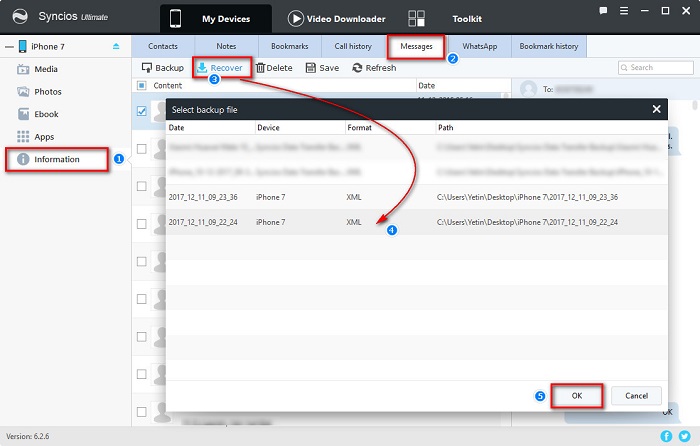
Task: Close the Select backup file dialog
Action: (x=656, y=109)
